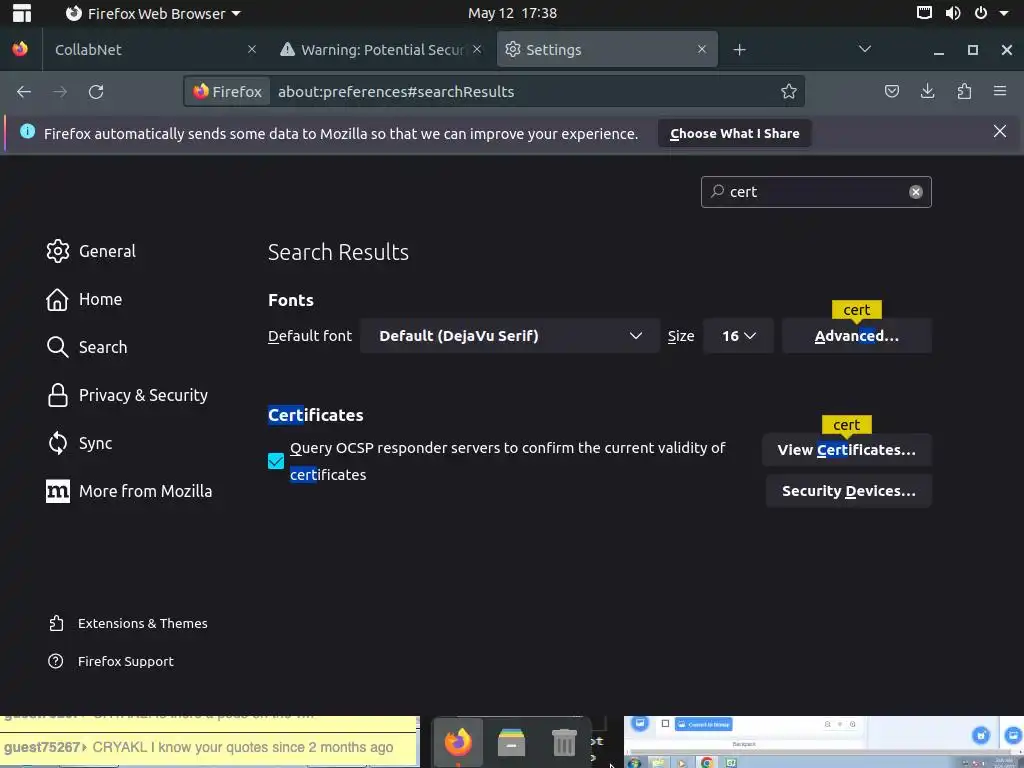Click the info icon in notification bar
This screenshot has width=1024, height=768.
coord(27,131)
